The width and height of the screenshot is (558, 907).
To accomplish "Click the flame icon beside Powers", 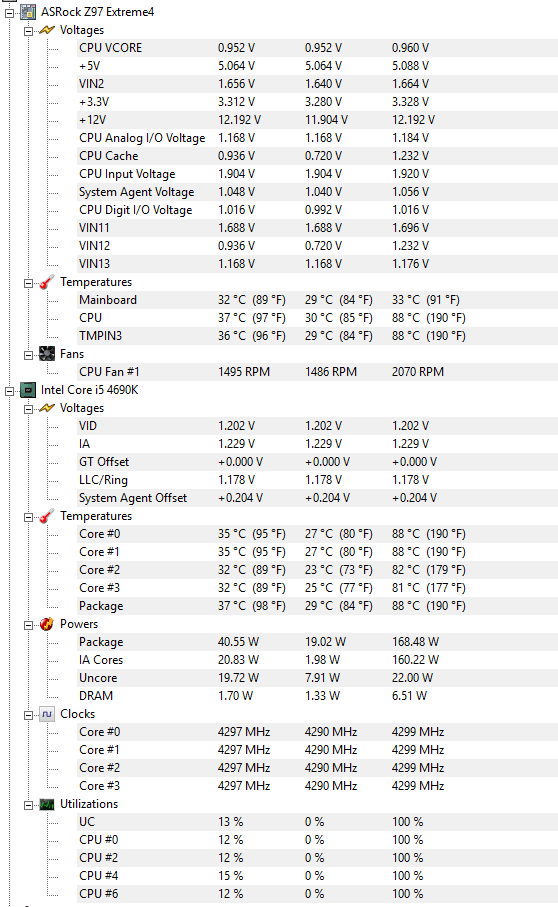I will pos(46,624).
